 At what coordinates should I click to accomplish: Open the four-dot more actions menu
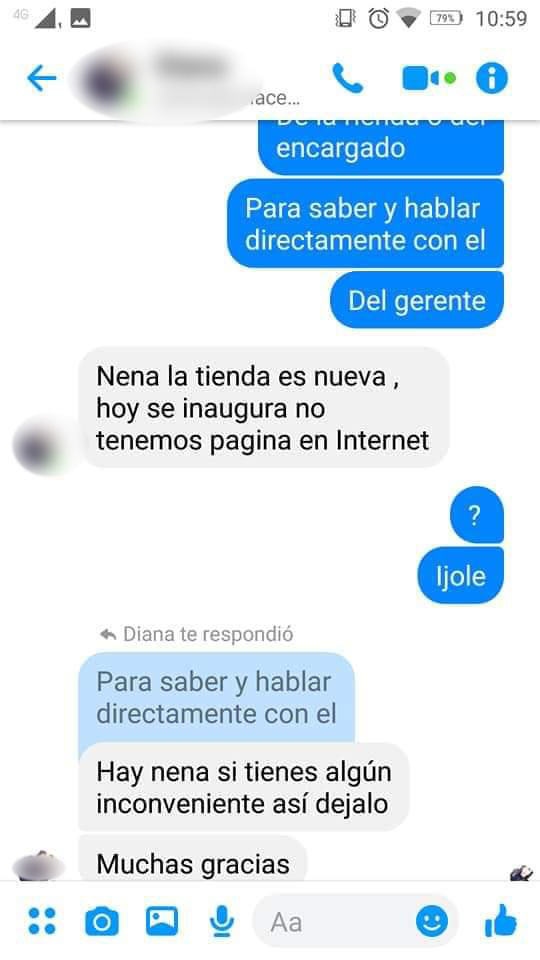[x=42, y=921]
